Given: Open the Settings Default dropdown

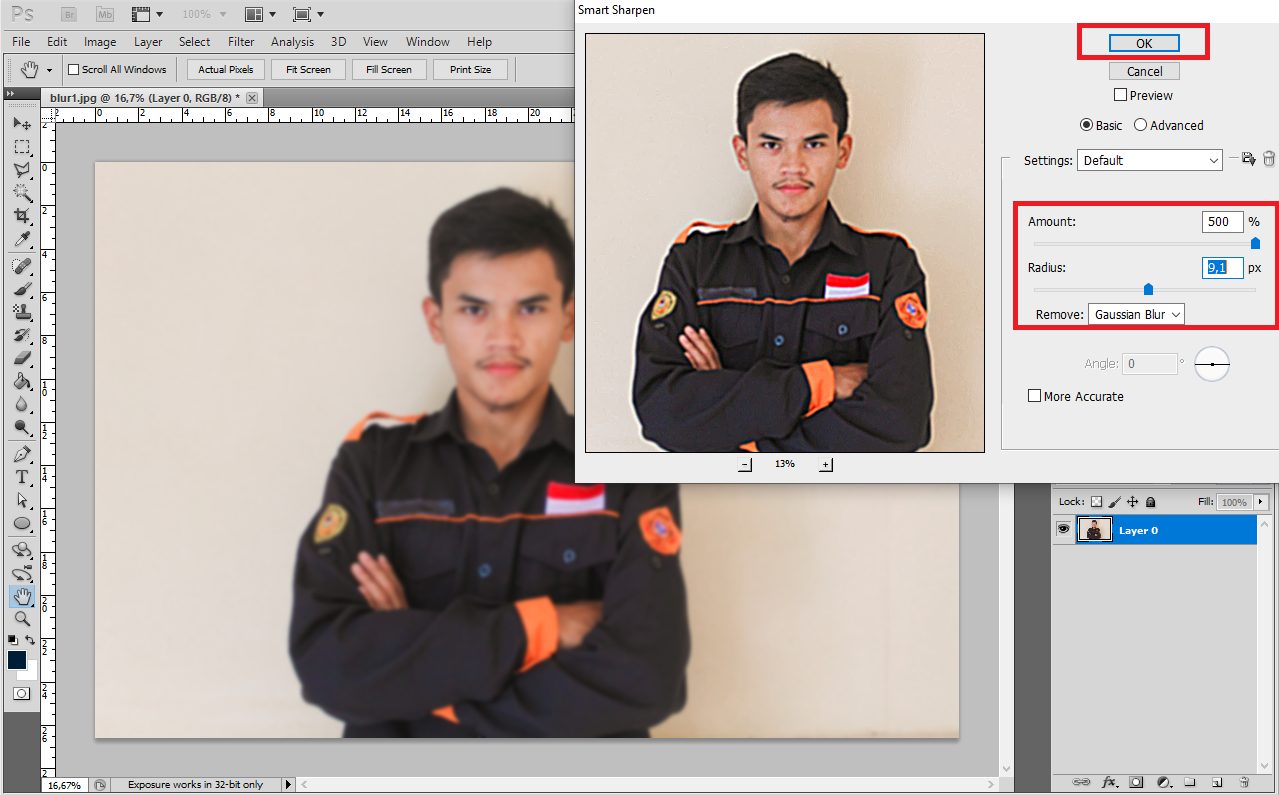Looking at the screenshot, I should [x=1149, y=160].
